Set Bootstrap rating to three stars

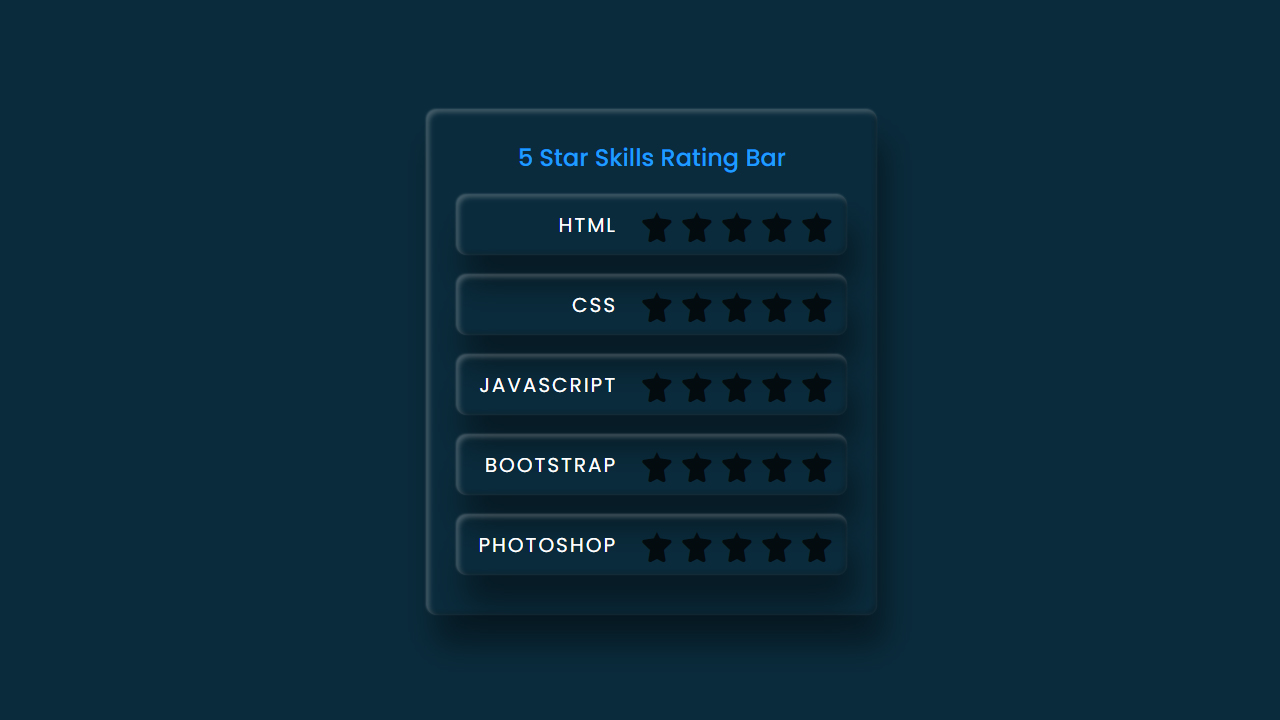point(737,467)
